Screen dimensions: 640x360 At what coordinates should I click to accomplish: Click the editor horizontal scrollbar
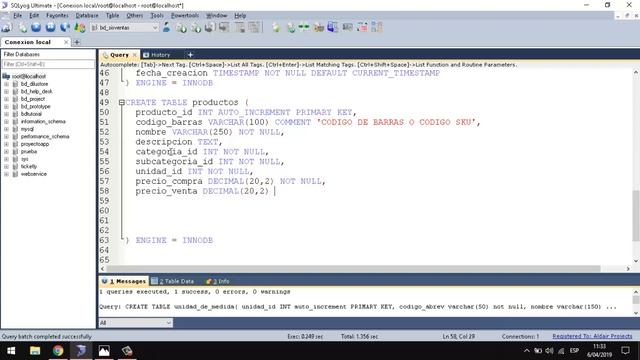point(353,269)
